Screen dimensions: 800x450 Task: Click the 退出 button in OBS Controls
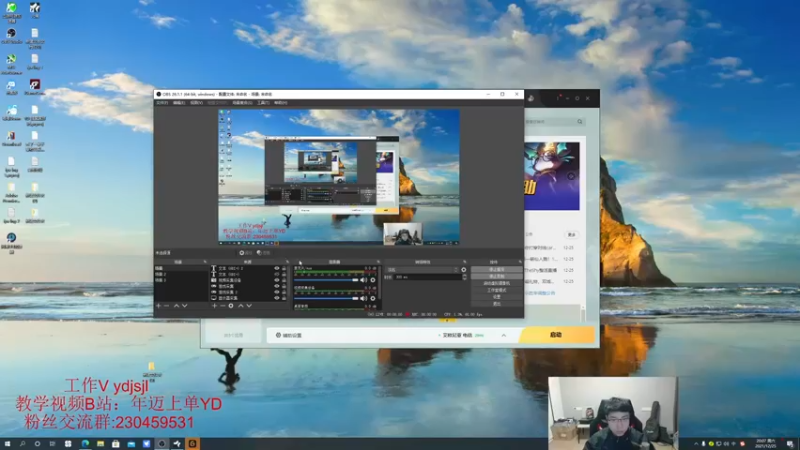click(x=496, y=304)
